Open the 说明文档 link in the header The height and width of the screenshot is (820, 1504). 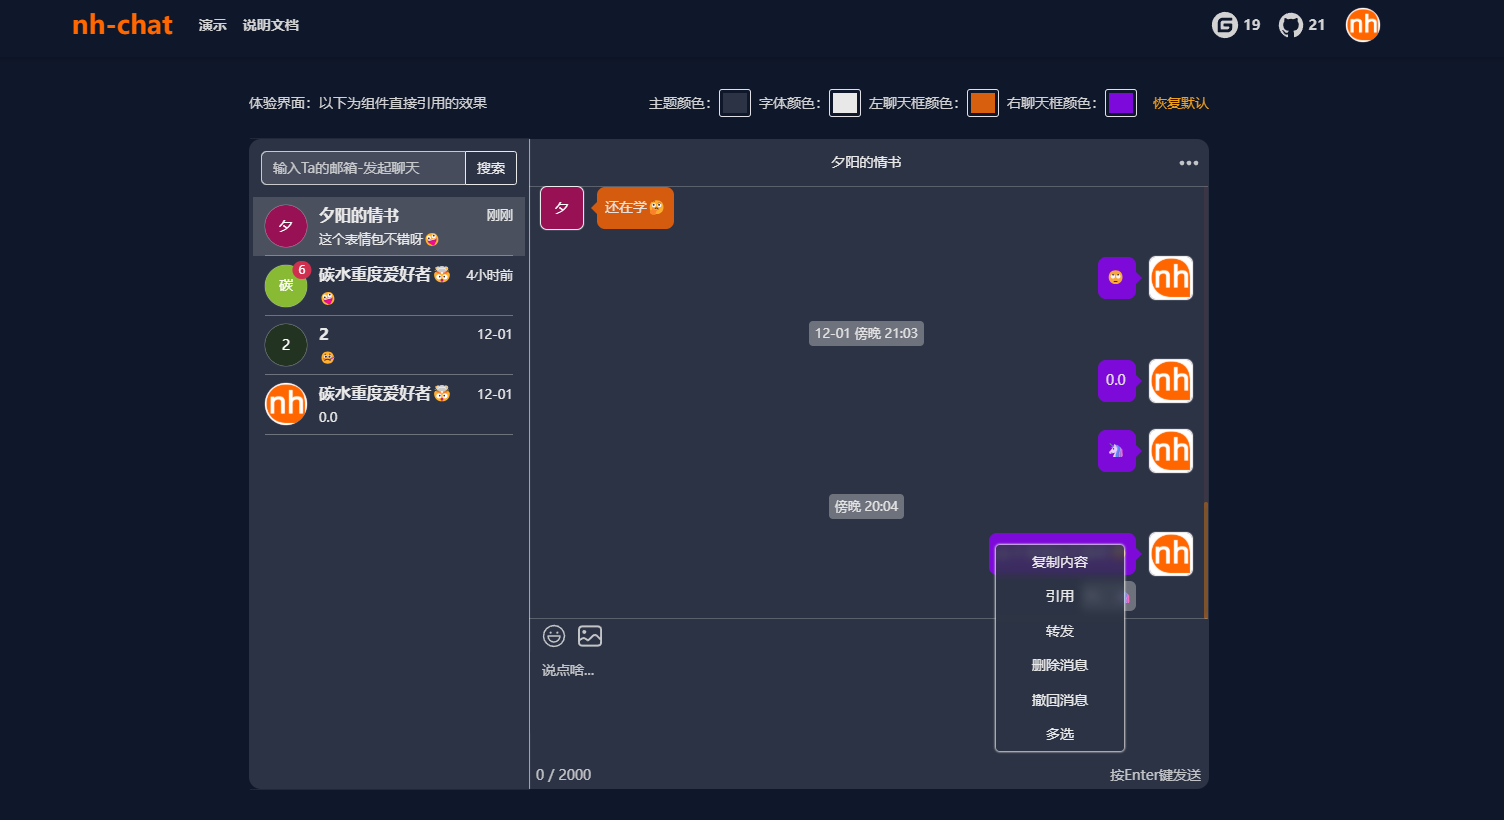(x=270, y=25)
